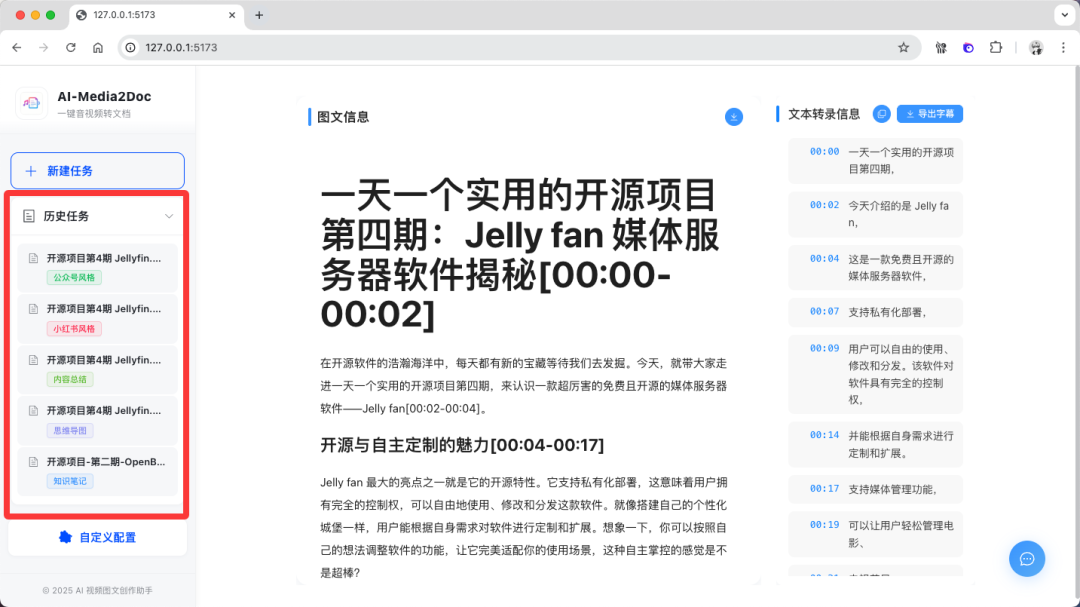Navigate back in browser
1080x607 pixels.
17,48
